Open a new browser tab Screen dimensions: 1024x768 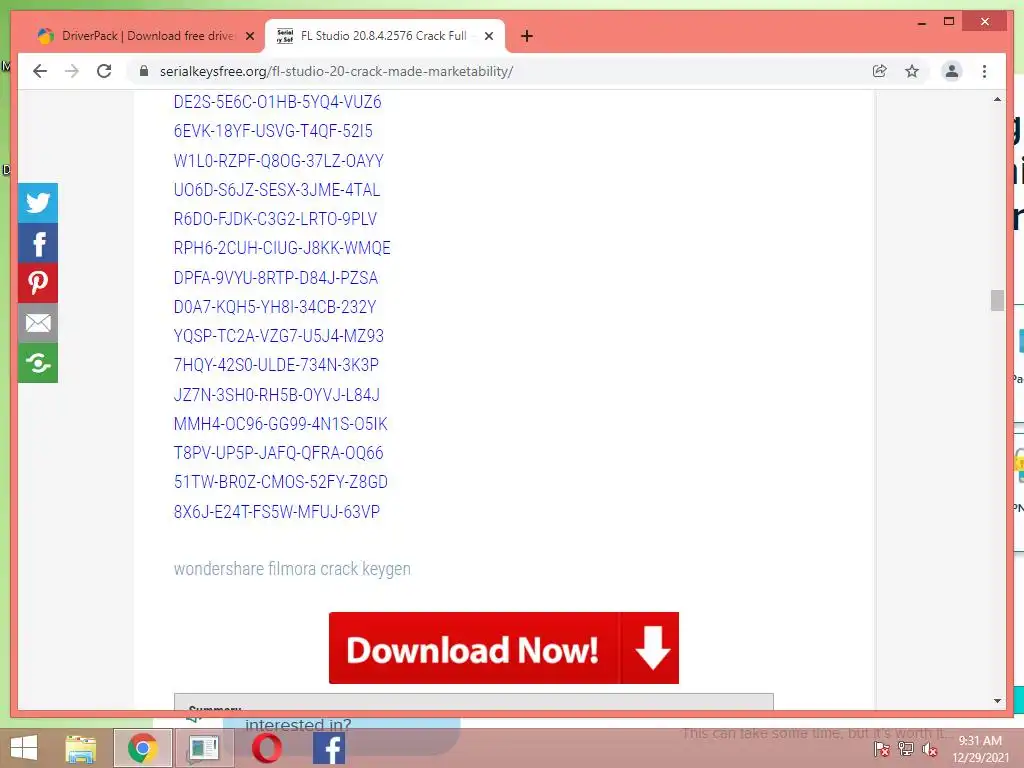[527, 36]
